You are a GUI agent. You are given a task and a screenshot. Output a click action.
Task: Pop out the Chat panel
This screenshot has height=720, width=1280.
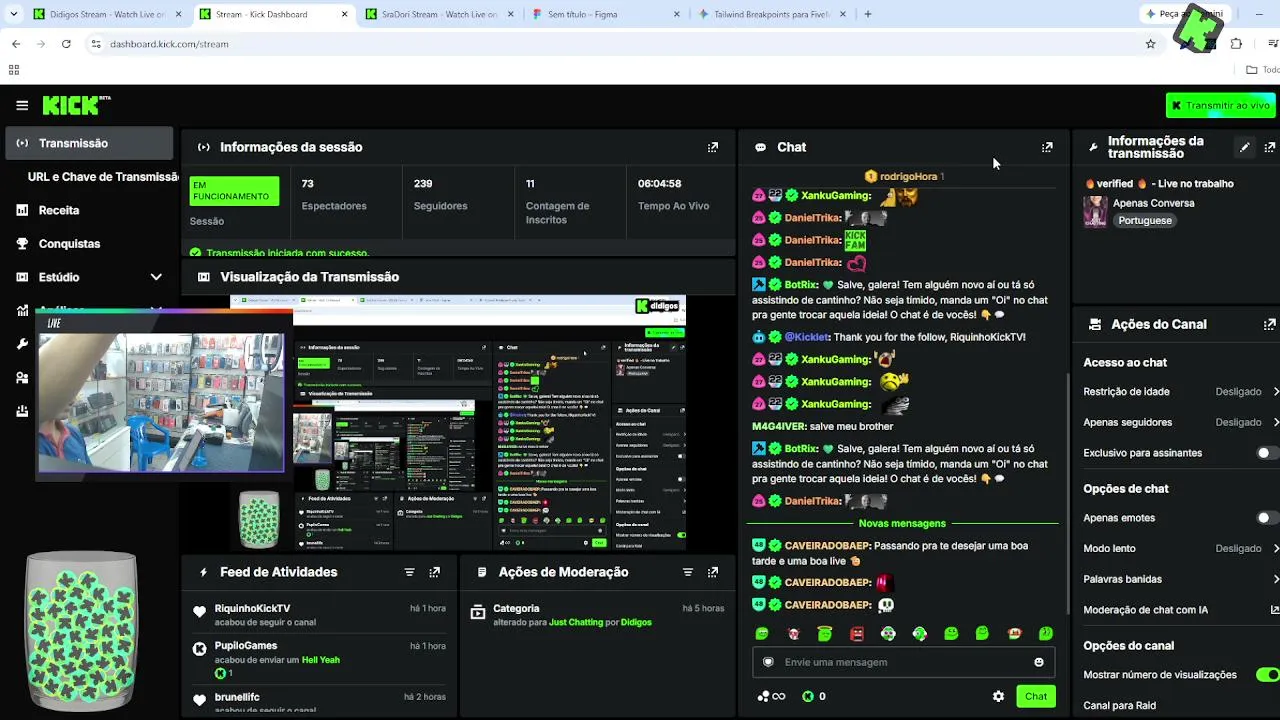pyautogui.click(x=1047, y=147)
